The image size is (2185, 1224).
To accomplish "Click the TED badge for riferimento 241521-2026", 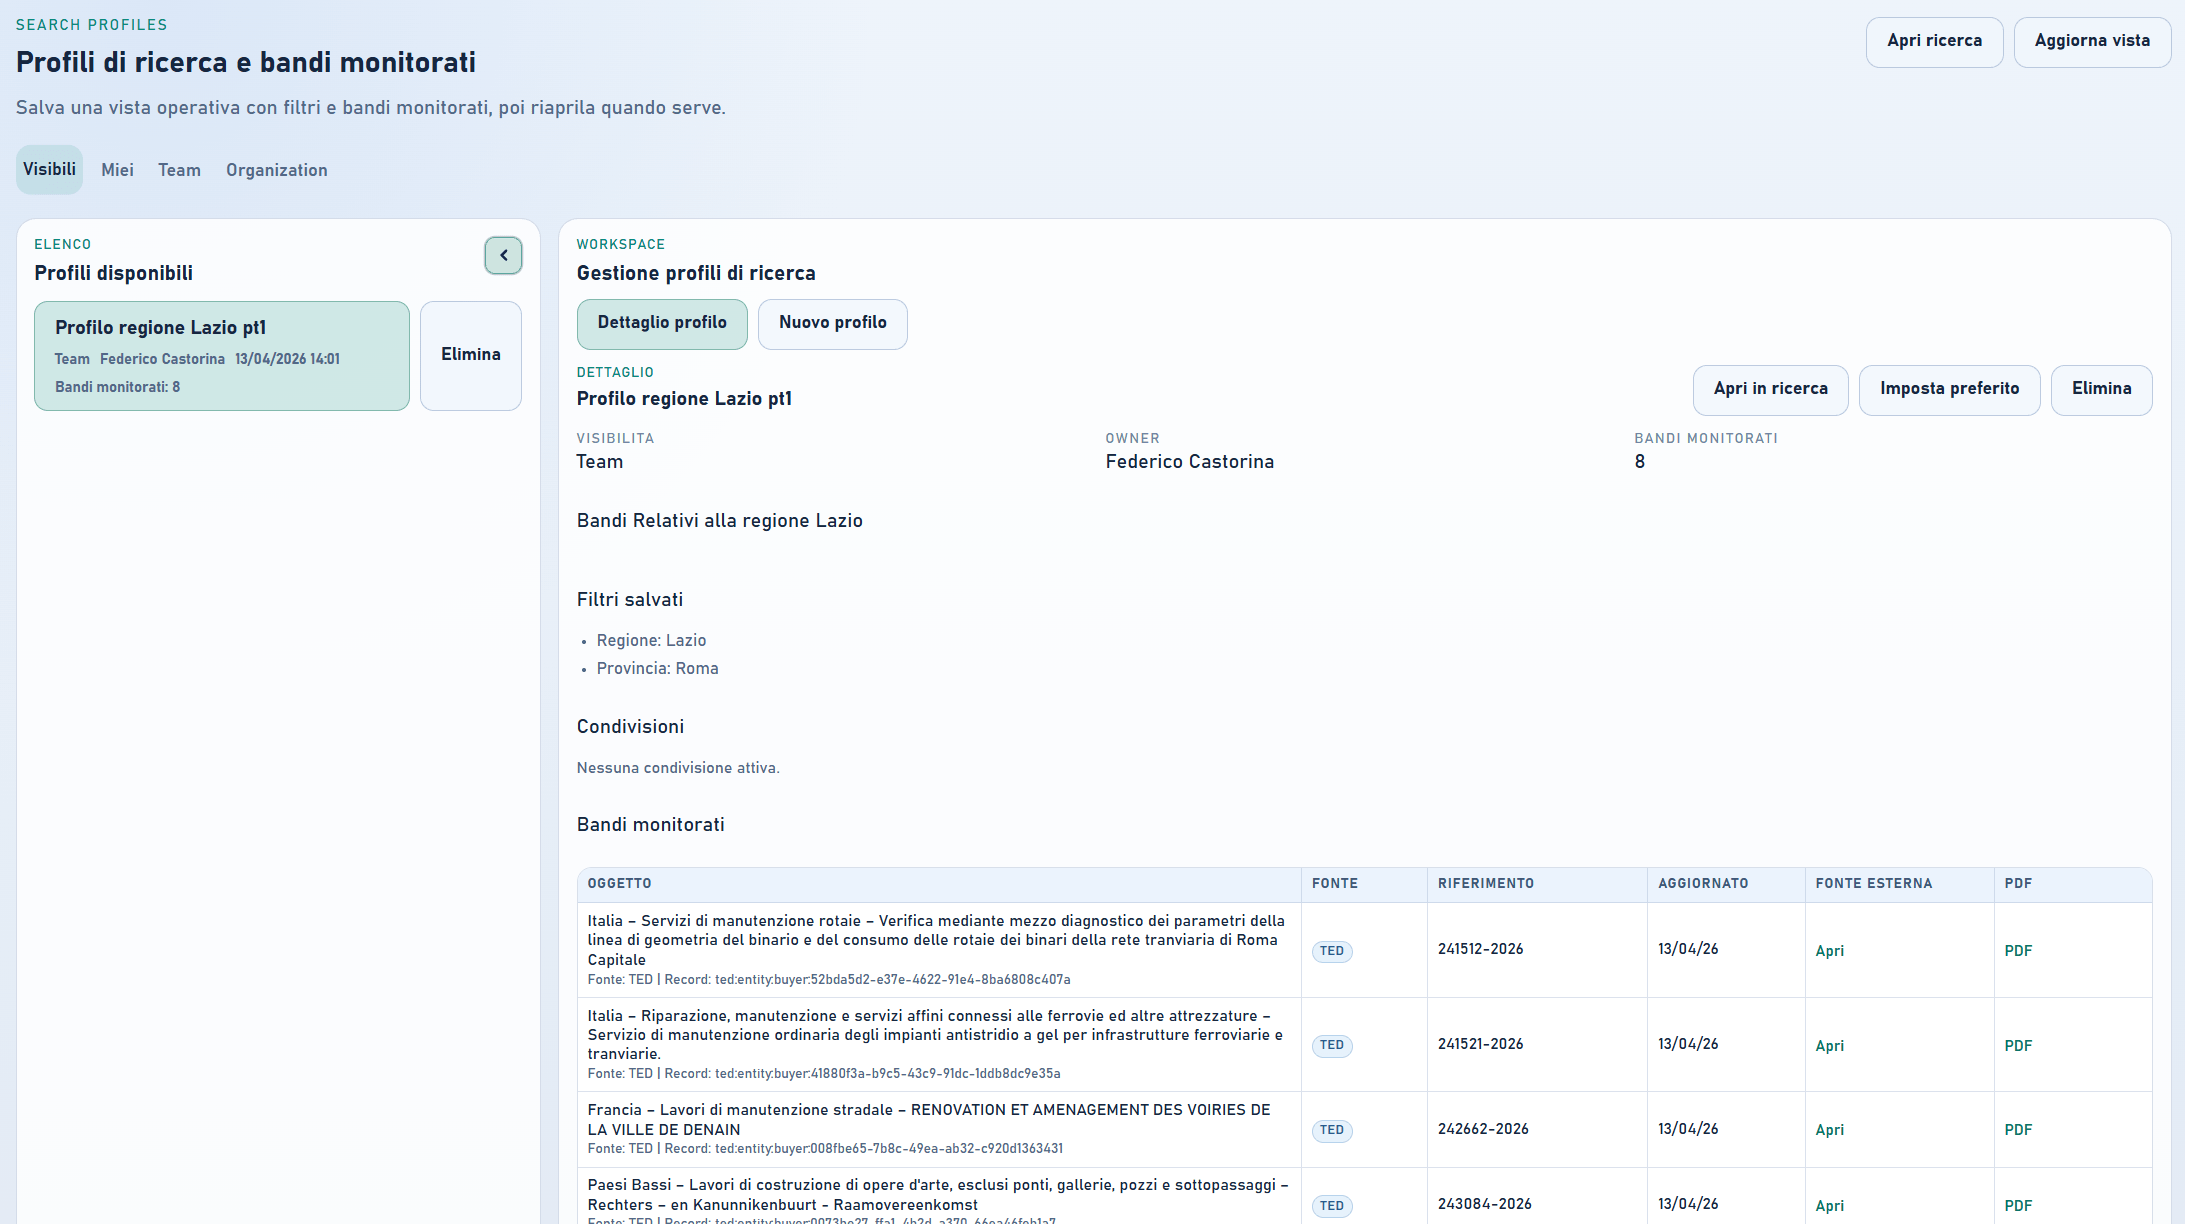I will (x=1331, y=1045).
